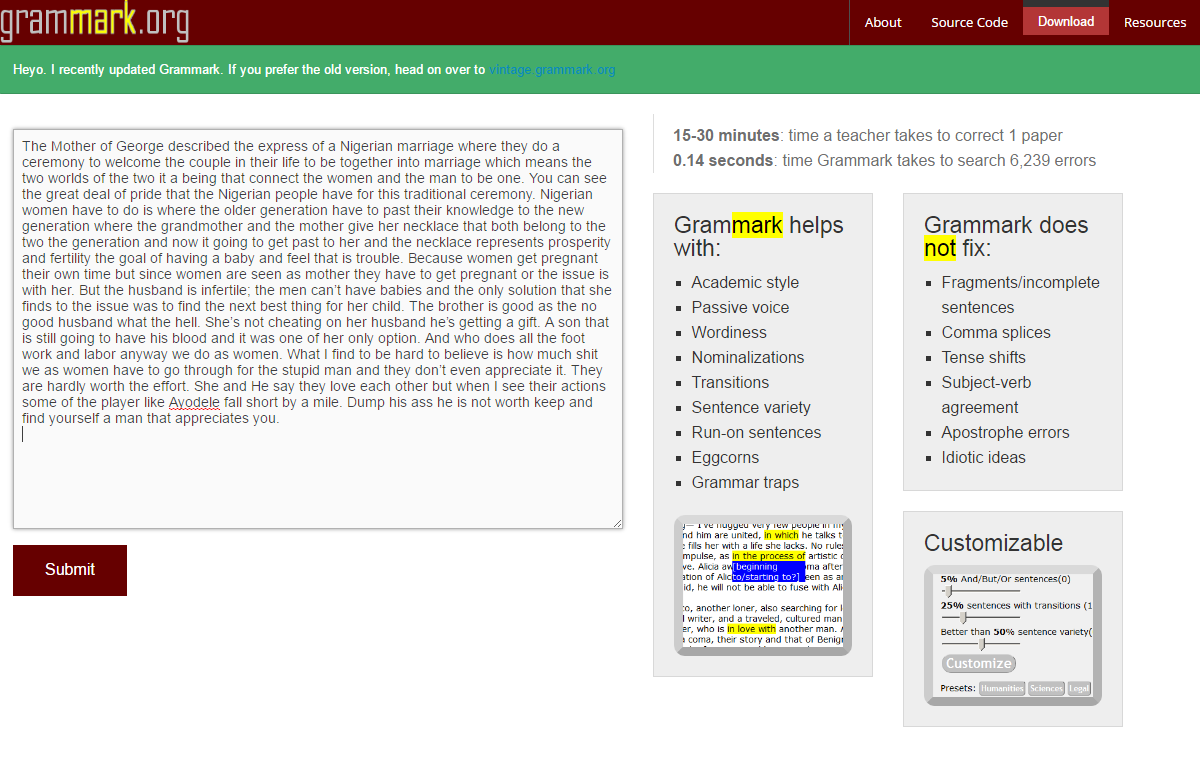Click inside the essay text area
1200x757 pixels.
tap(318, 328)
